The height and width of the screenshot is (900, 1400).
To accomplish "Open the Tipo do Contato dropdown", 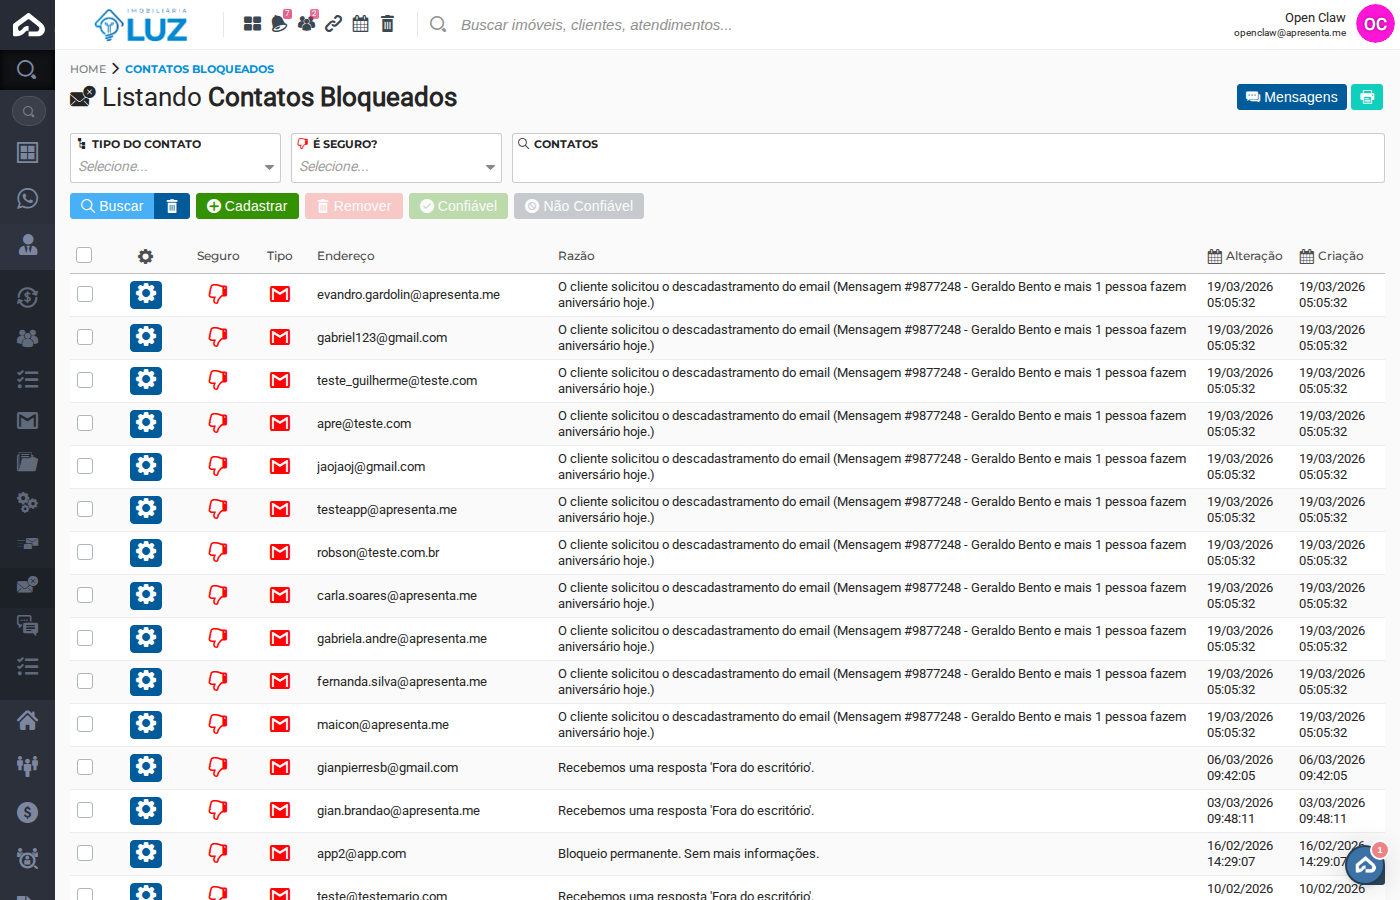I will [174, 166].
